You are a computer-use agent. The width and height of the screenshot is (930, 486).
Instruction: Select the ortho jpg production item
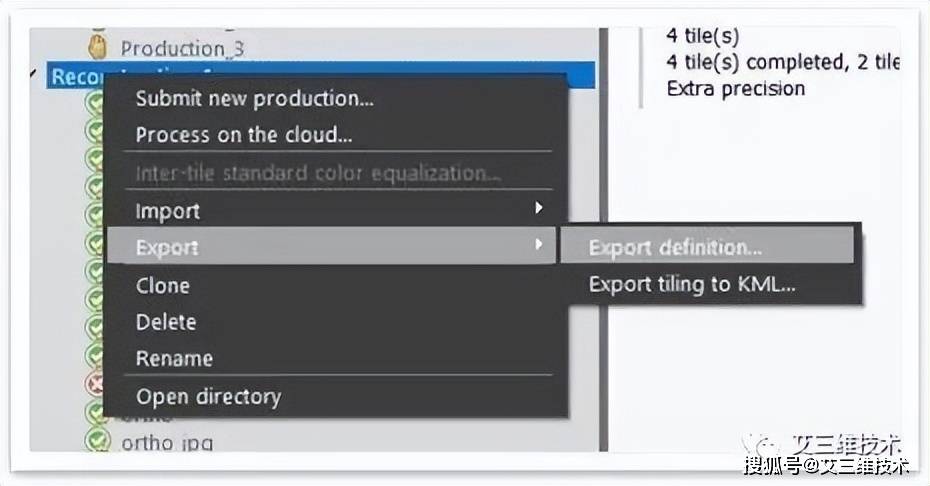coord(167,443)
